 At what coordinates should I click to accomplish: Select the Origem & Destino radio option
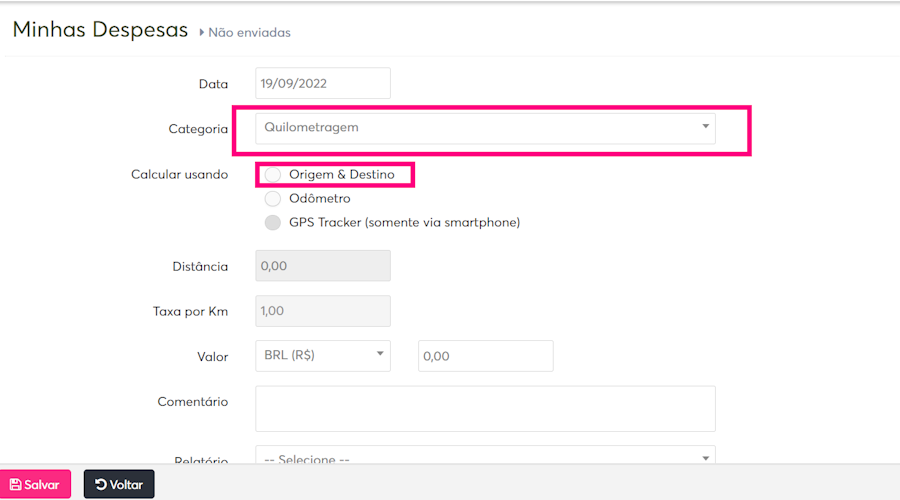point(273,175)
